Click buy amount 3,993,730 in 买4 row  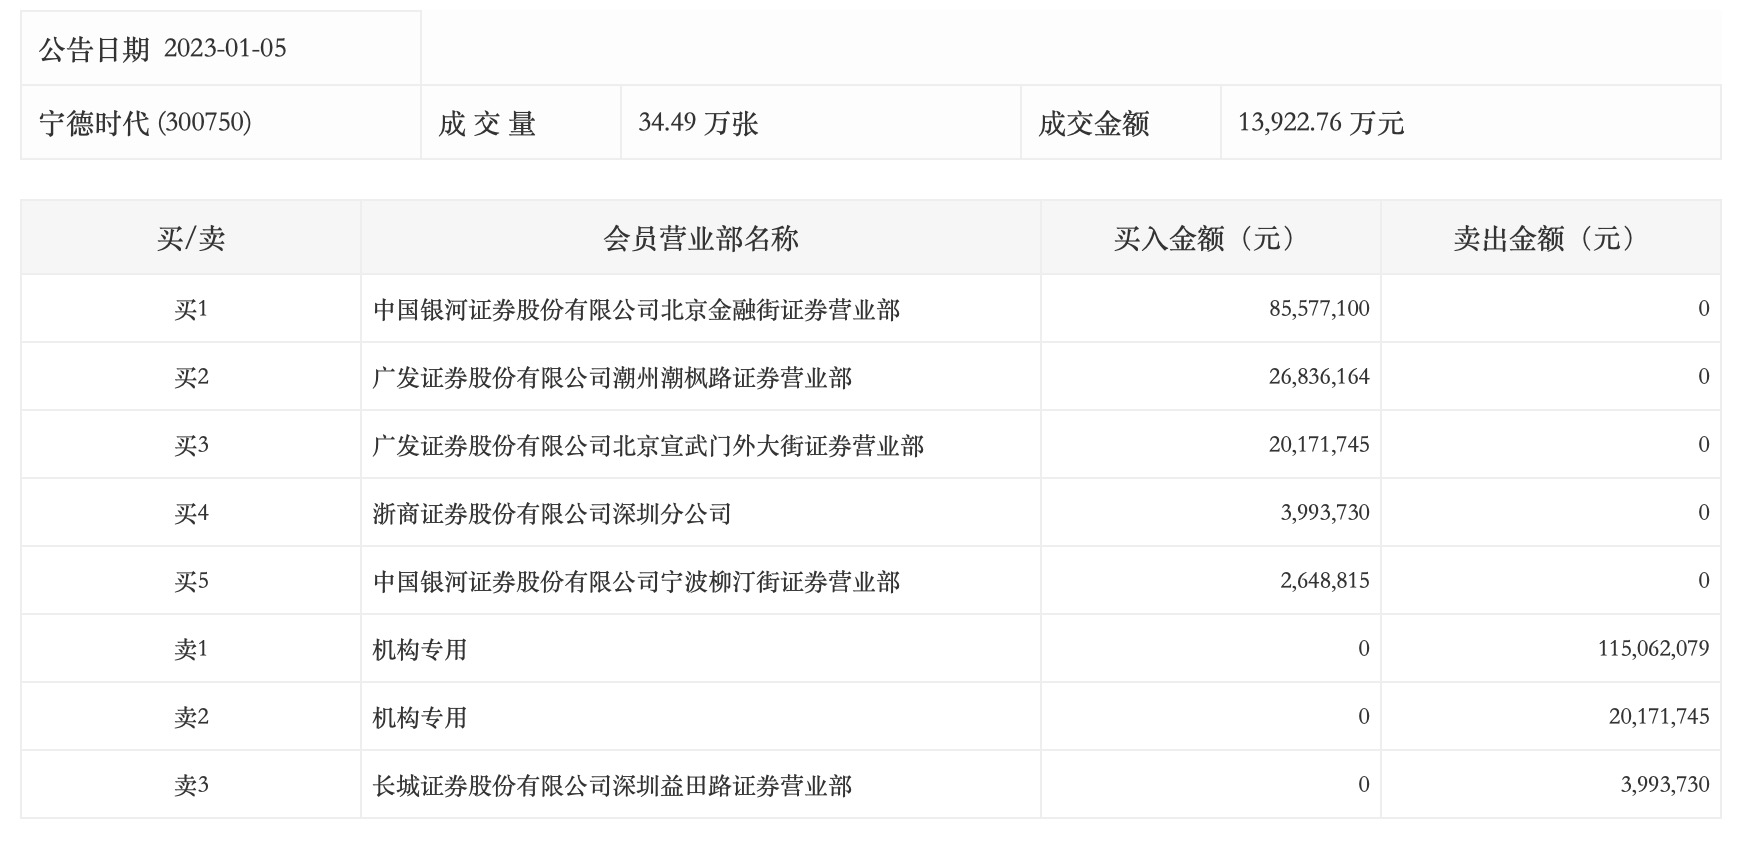coord(1325,513)
